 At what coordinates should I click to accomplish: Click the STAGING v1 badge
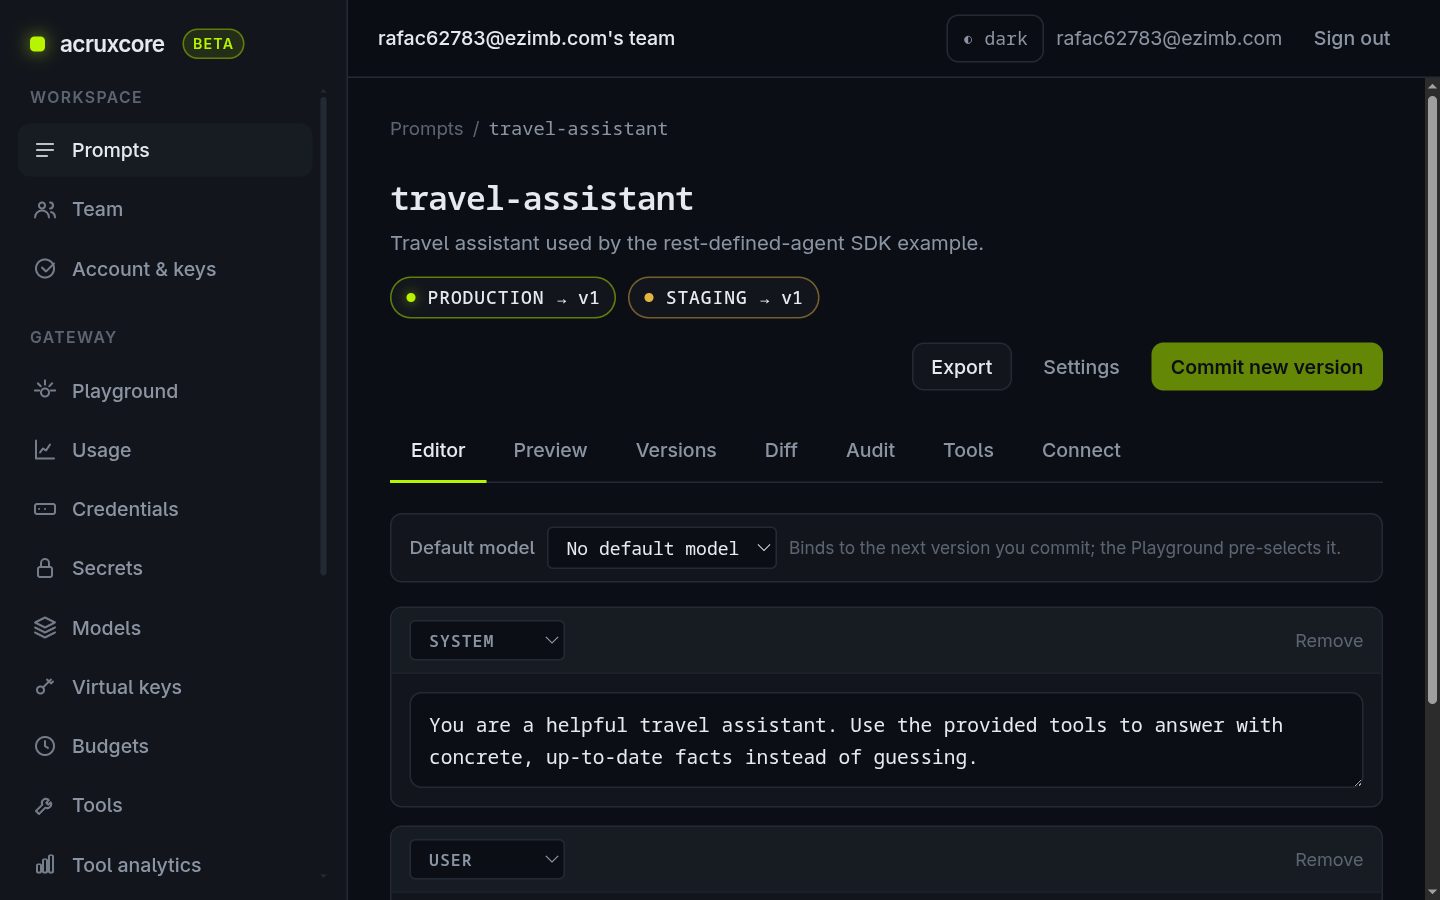724,298
